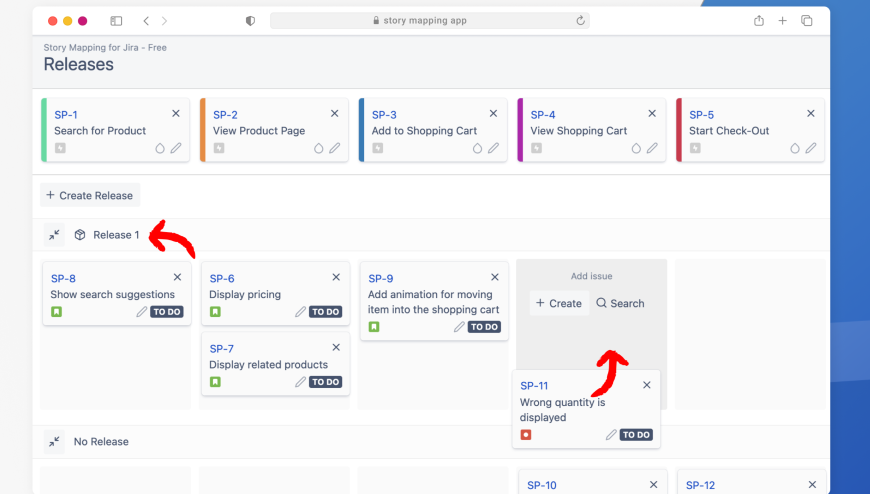870x494 pixels.
Task: Edit SP-5 Start Check-Out epic
Action: [811, 148]
